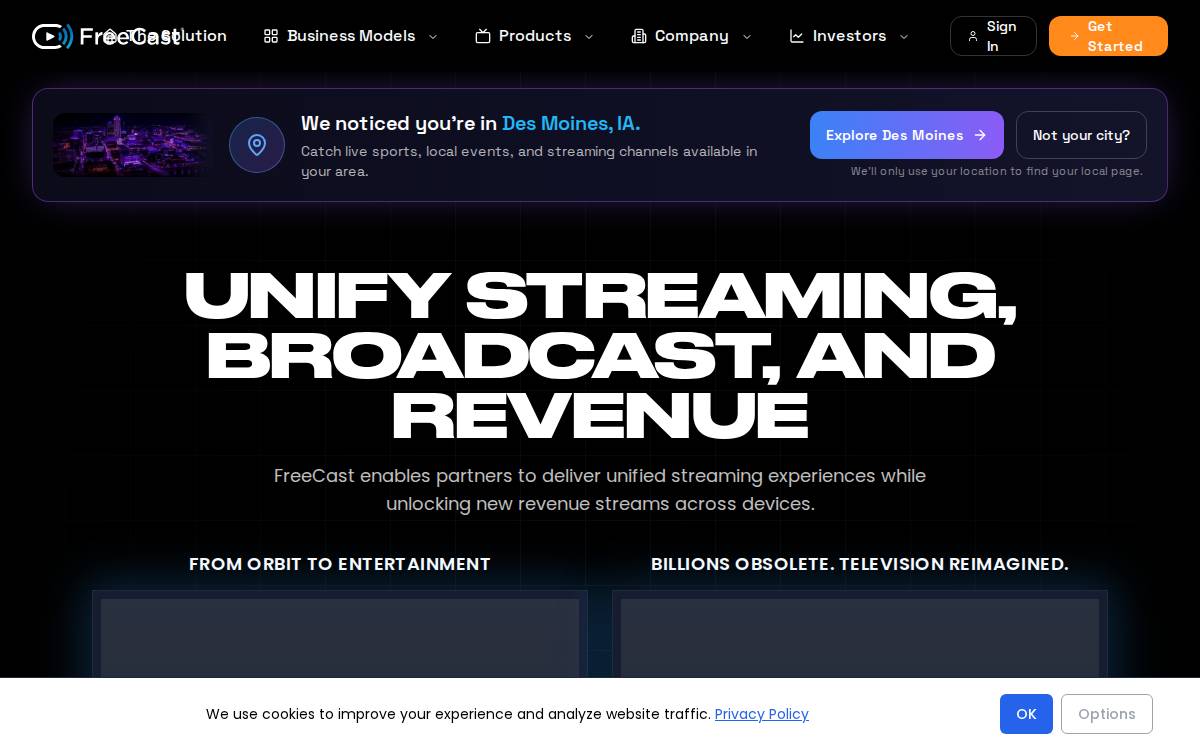Expand the Investors dropdown chevron
The image size is (1200, 750).
coord(904,37)
